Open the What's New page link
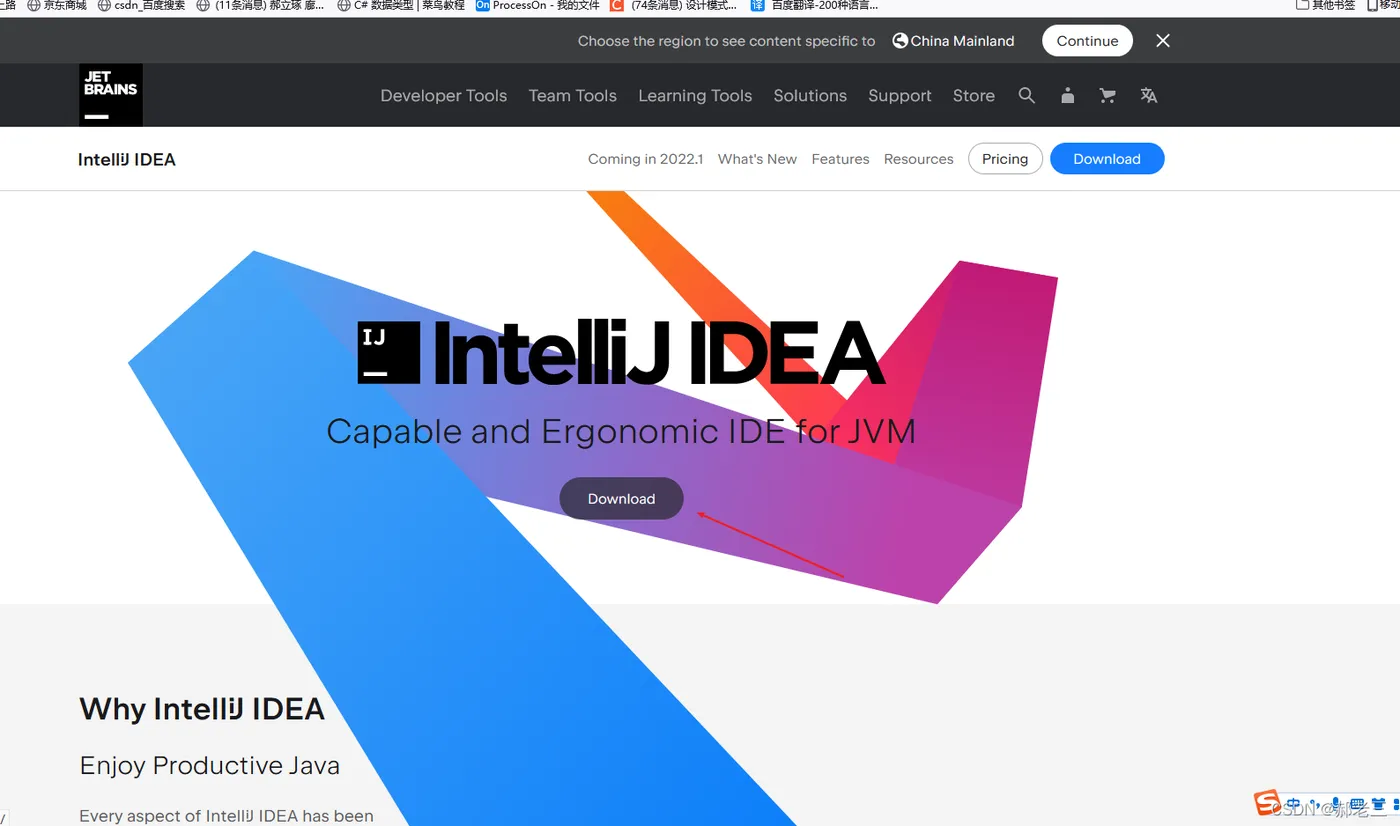Screen dimensions: 1400x826 pyautogui.click(x=757, y=159)
